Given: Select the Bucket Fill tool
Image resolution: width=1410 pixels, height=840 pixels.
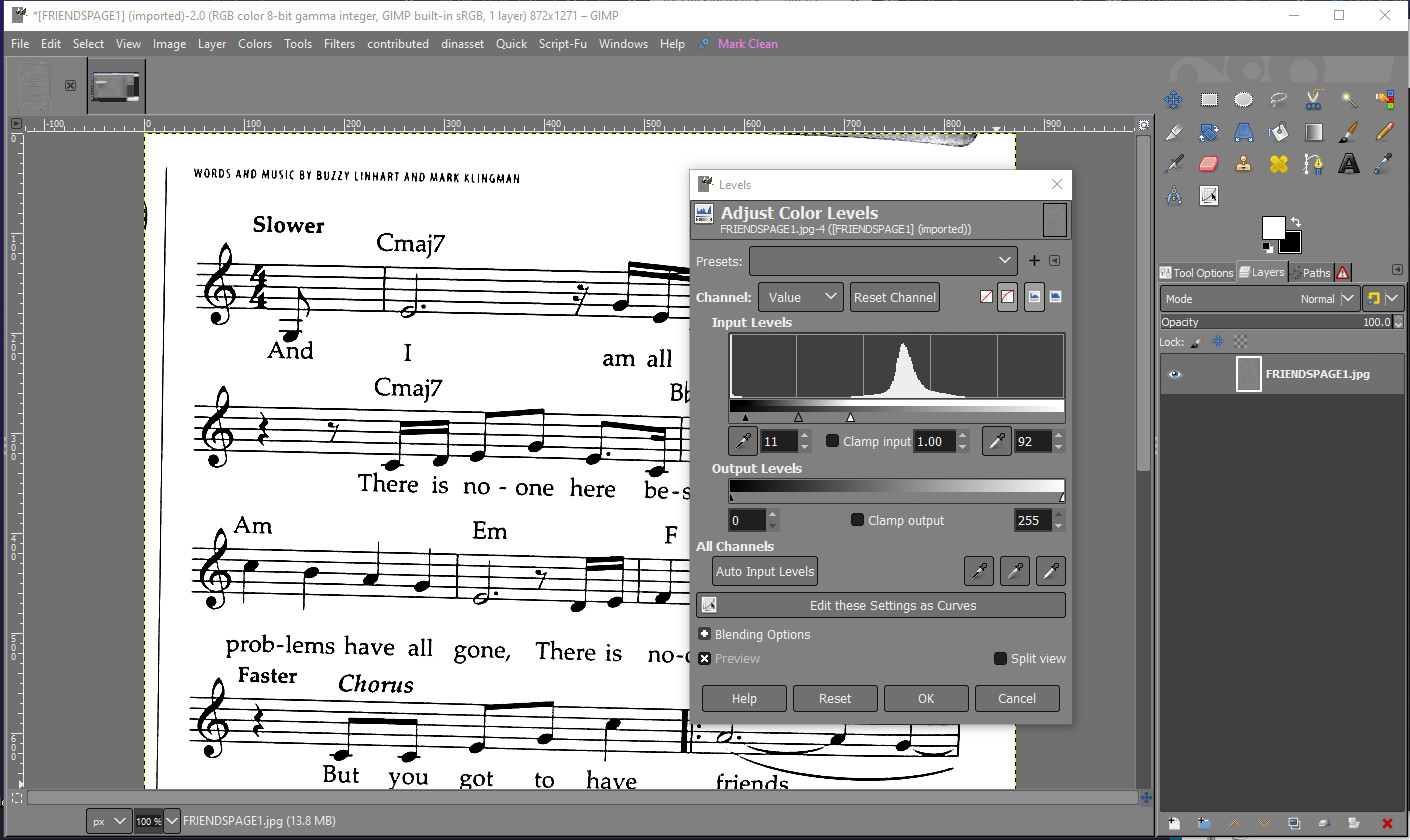Looking at the screenshot, I should point(1278,132).
